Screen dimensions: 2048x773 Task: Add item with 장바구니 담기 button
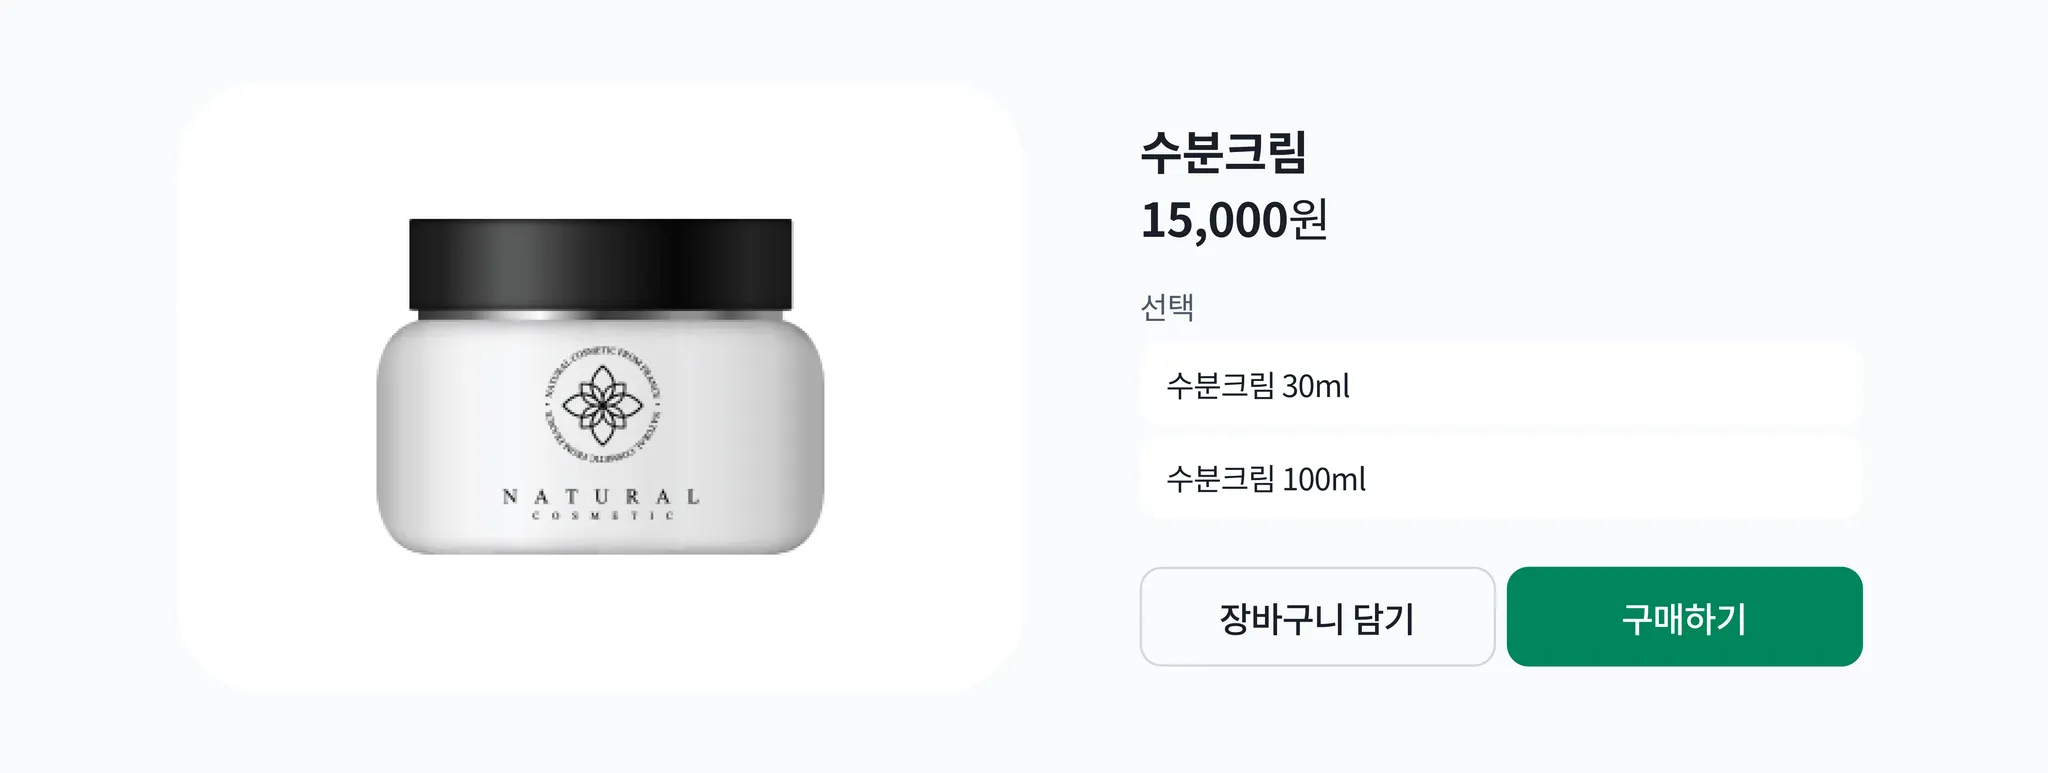(1317, 617)
